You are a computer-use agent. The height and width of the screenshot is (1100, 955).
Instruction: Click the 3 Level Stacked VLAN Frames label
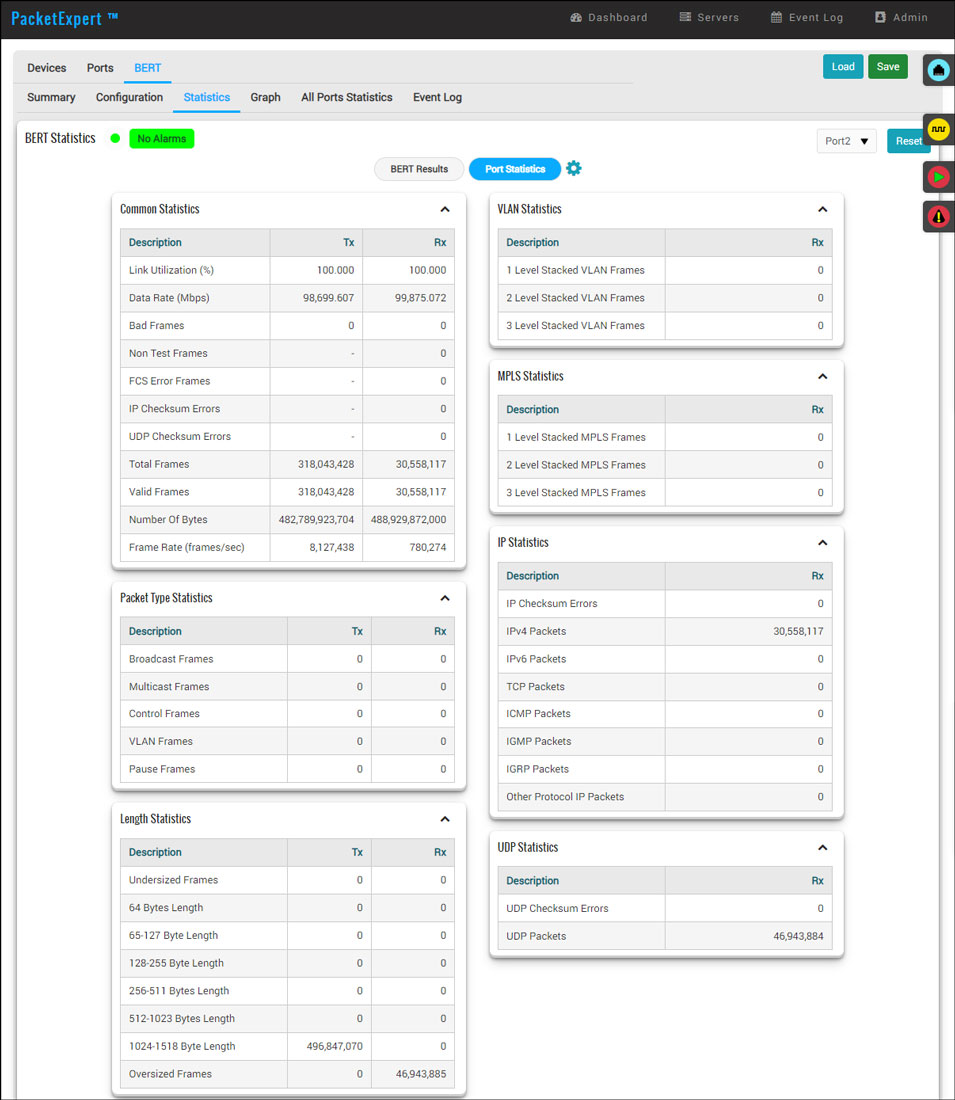[575, 326]
